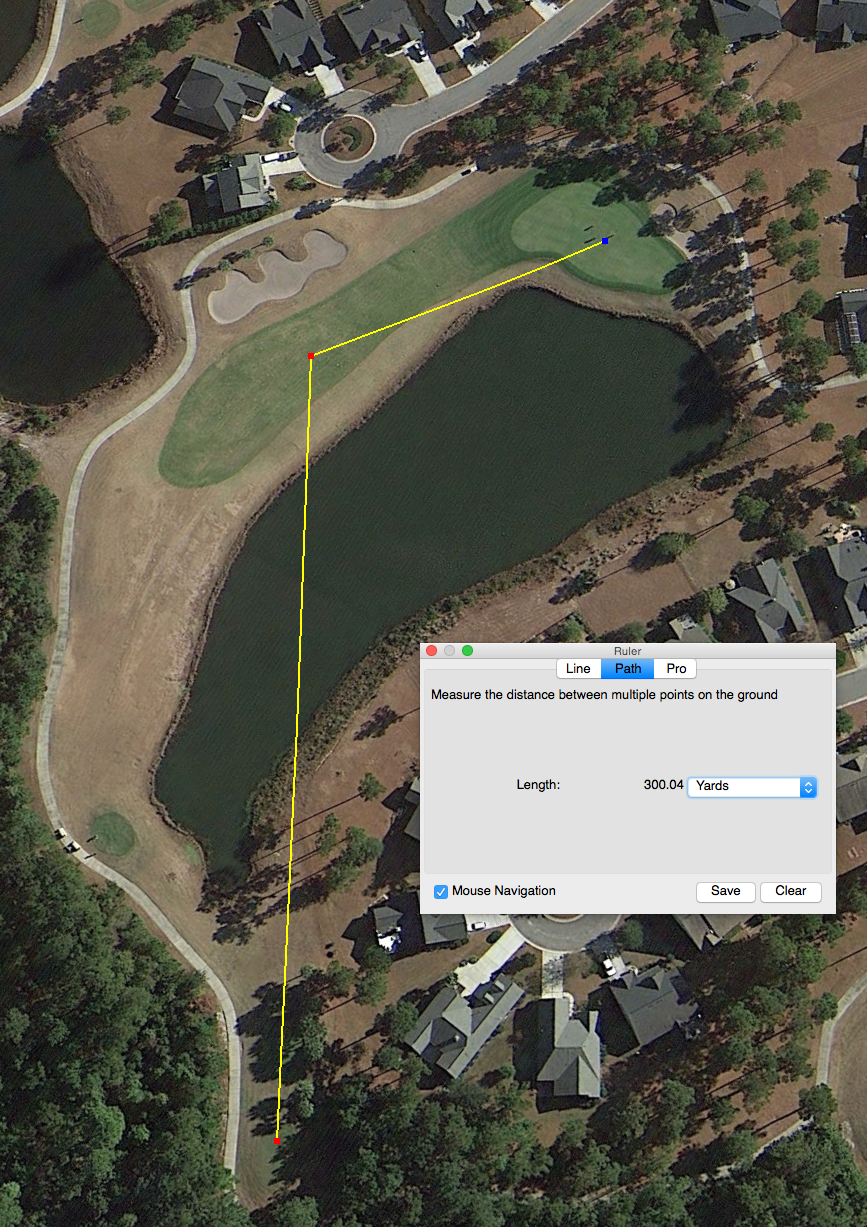Switch to the Line tab
Screen dimensions: 867x1227
pyautogui.click(x=578, y=669)
